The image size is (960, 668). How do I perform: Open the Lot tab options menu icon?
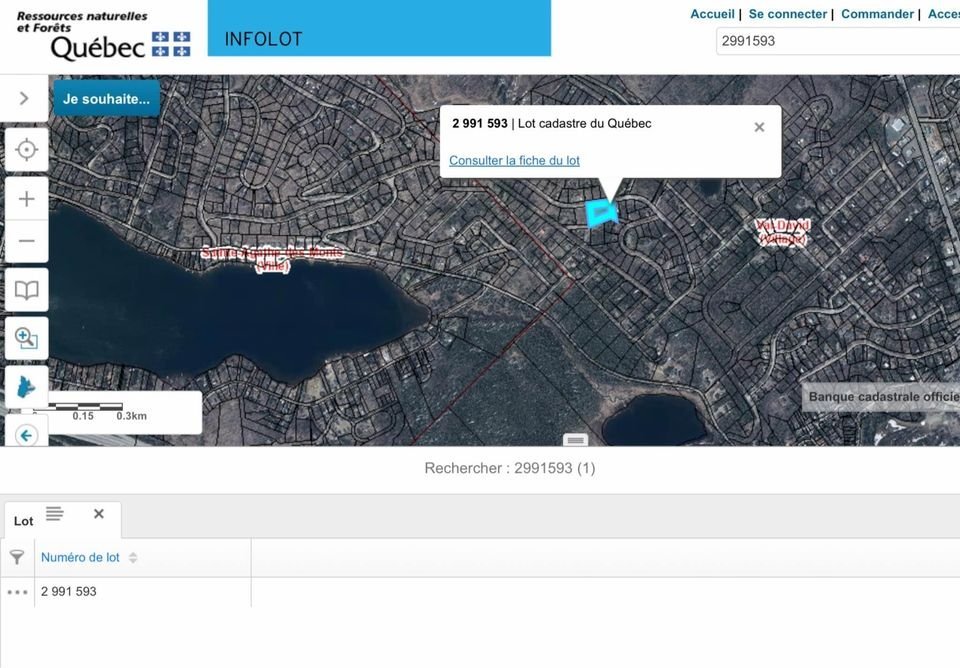click(x=54, y=514)
